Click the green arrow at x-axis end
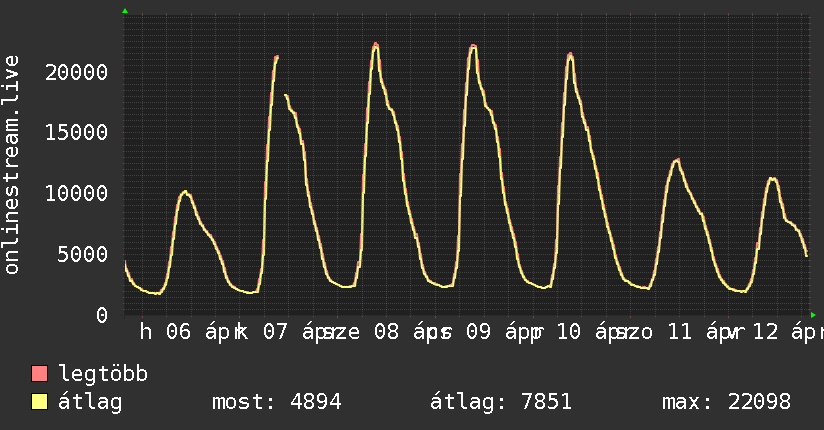This screenshot has height=430, width=824. click(x=813, y=315)
